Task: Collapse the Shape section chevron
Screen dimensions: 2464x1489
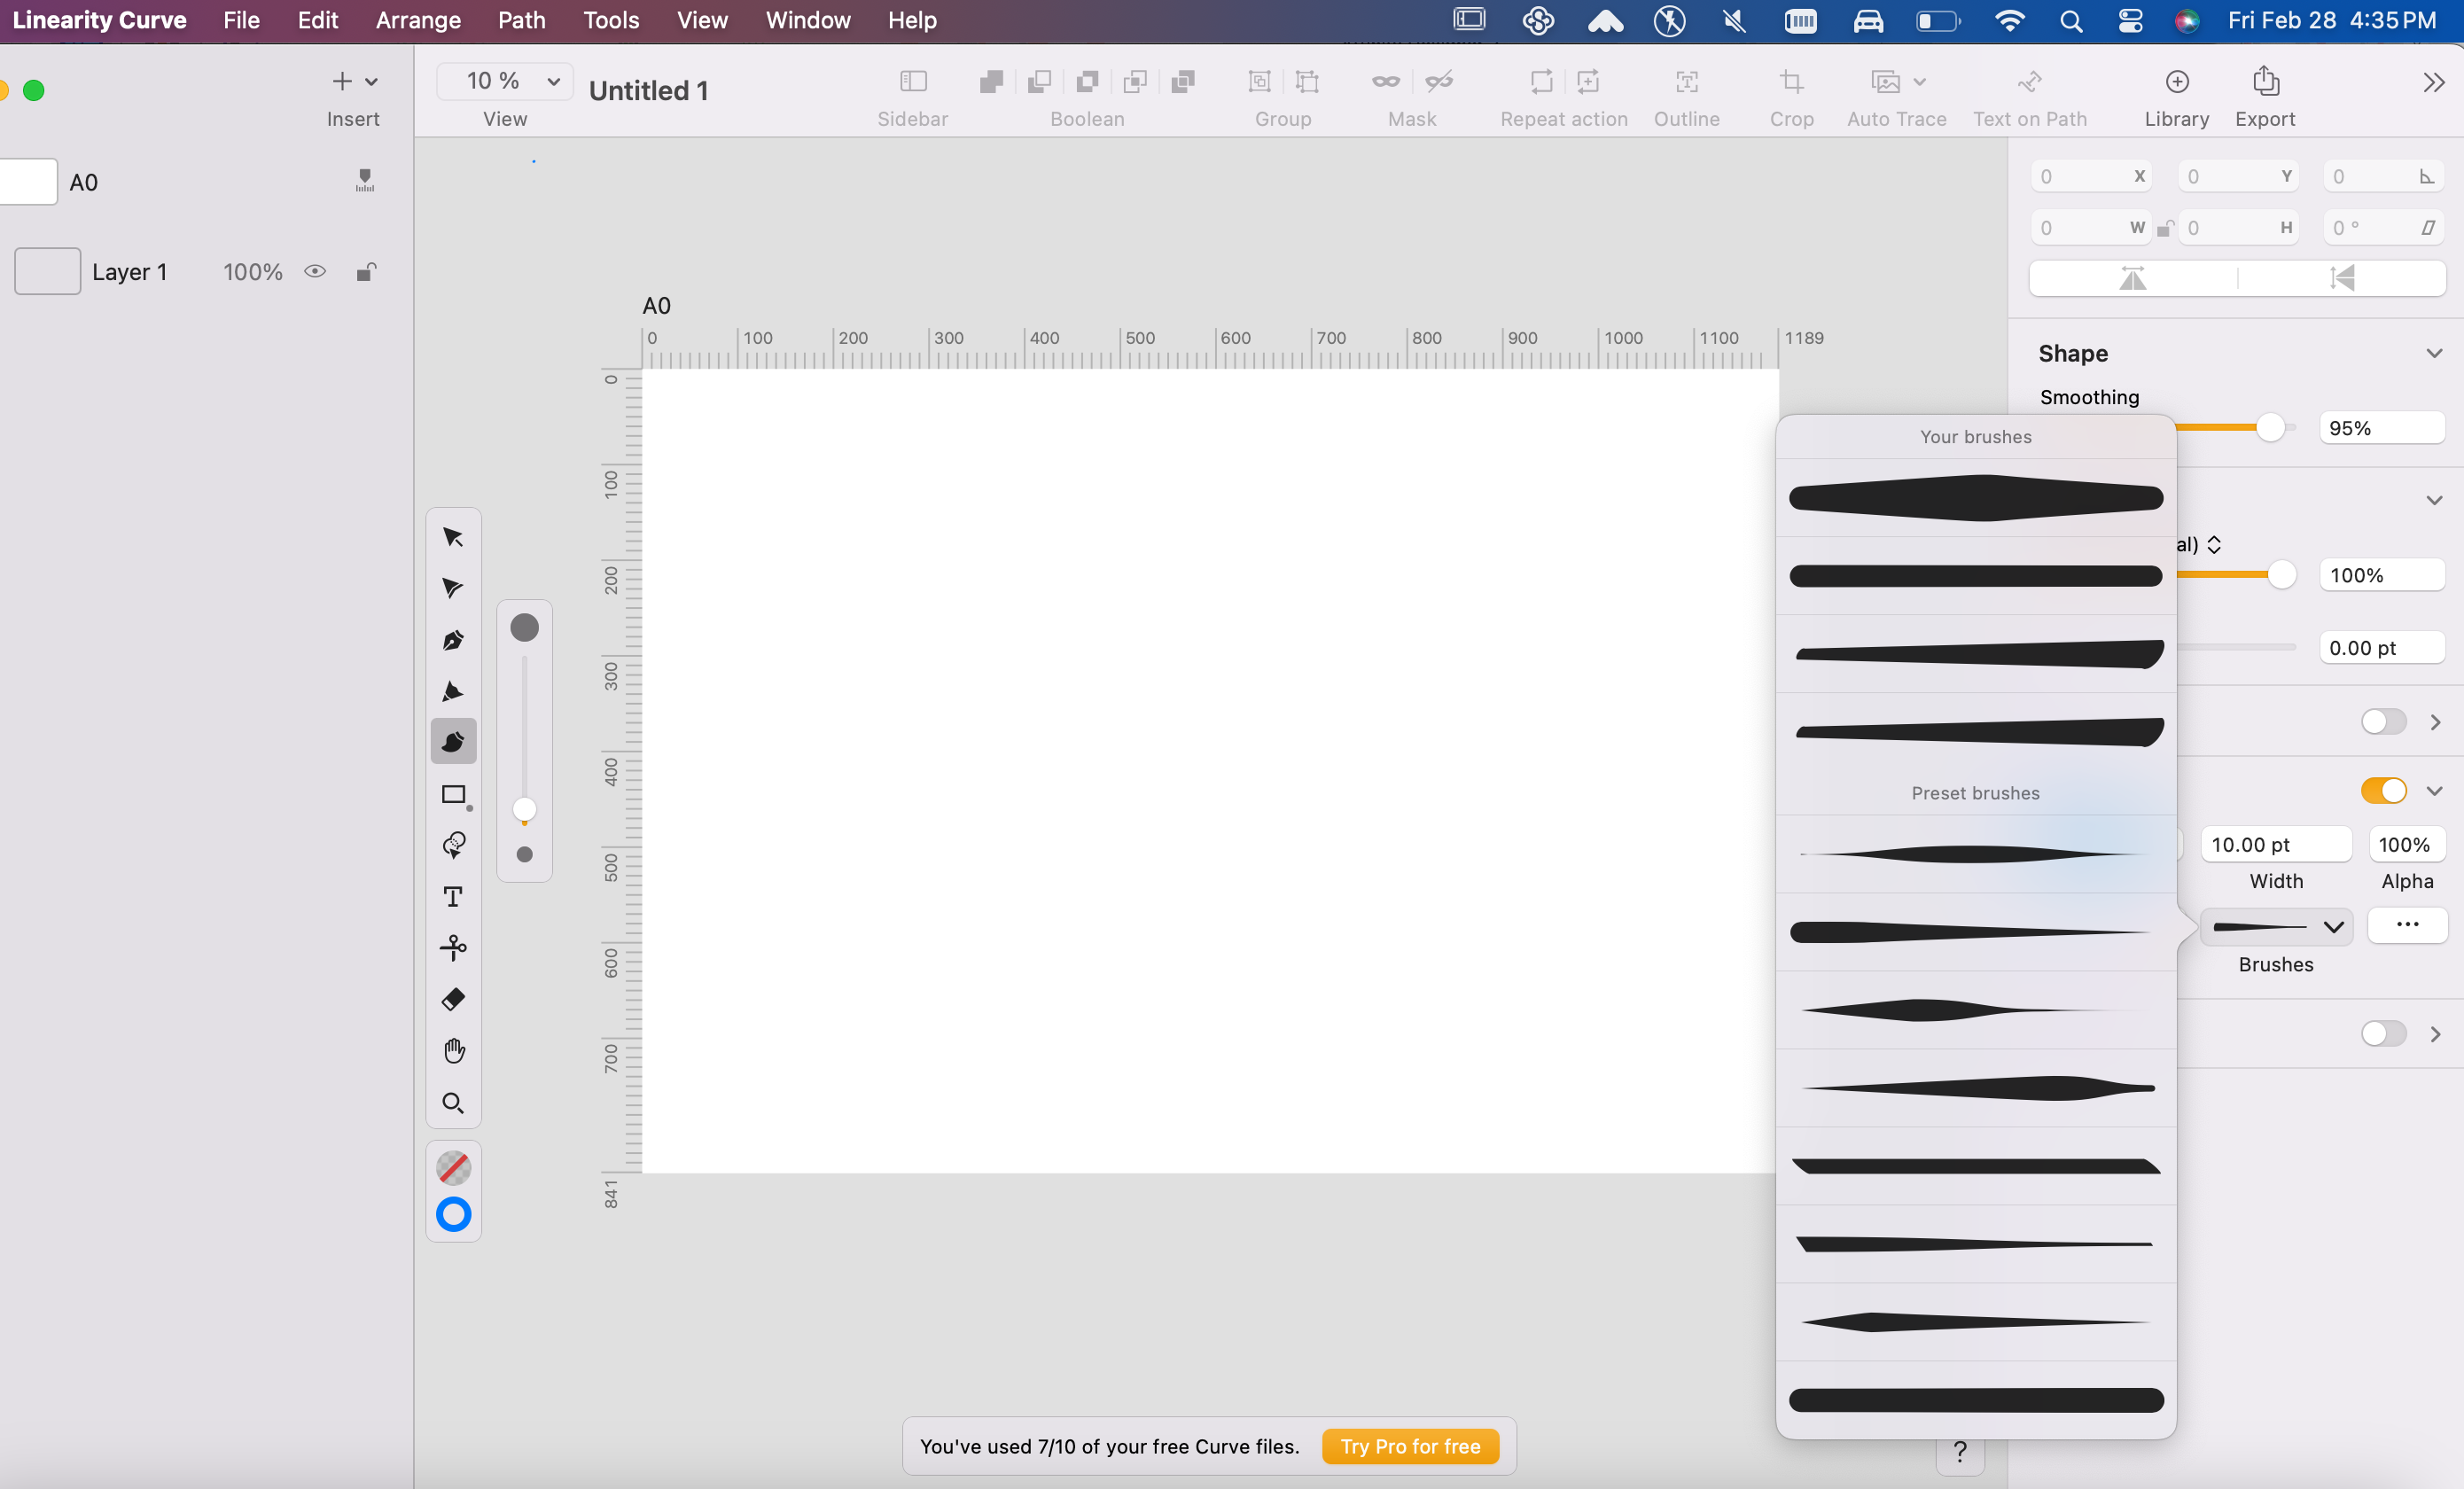Action: coord(2434,354)
